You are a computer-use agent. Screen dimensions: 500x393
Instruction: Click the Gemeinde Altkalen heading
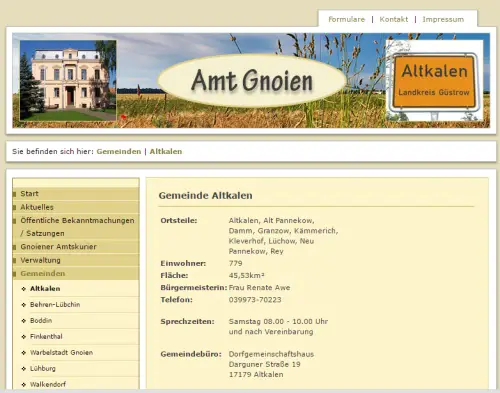(205, 195)
